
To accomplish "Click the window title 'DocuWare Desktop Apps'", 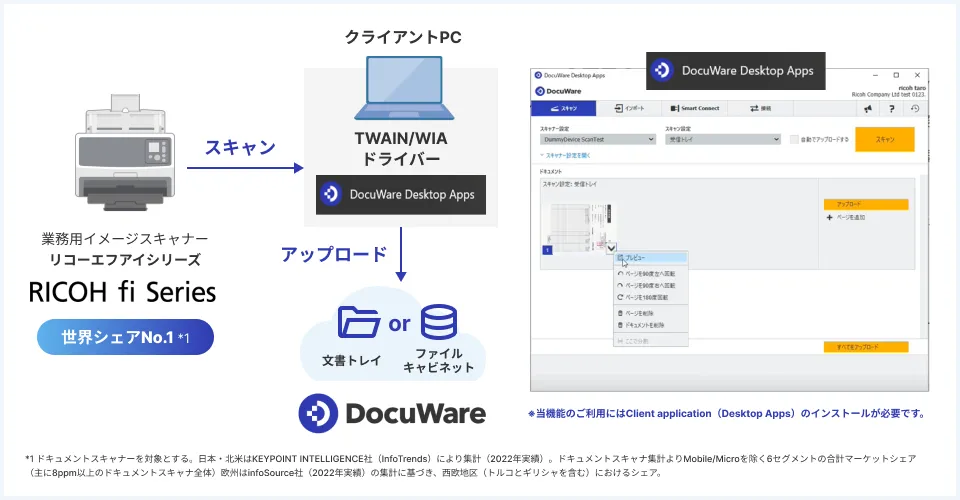I will [574, 75].
